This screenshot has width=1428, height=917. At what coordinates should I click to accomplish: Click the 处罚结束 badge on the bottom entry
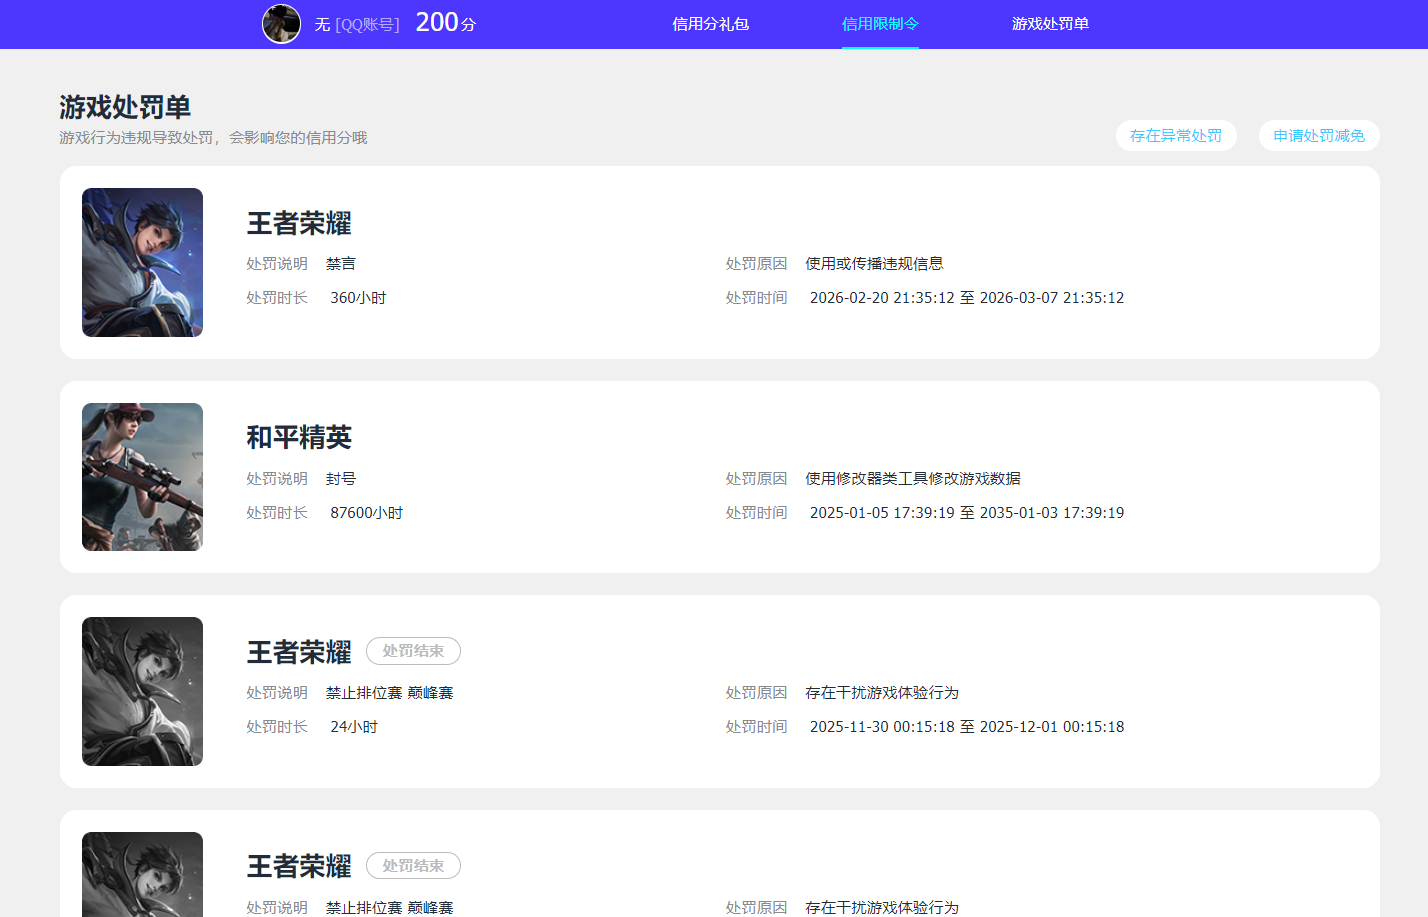[413, 865]
